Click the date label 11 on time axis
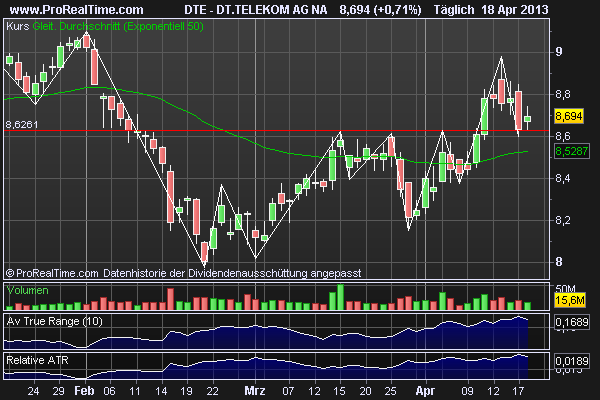Image resolution: width=600 pixels, height=400 pixels. pos(135,391)
